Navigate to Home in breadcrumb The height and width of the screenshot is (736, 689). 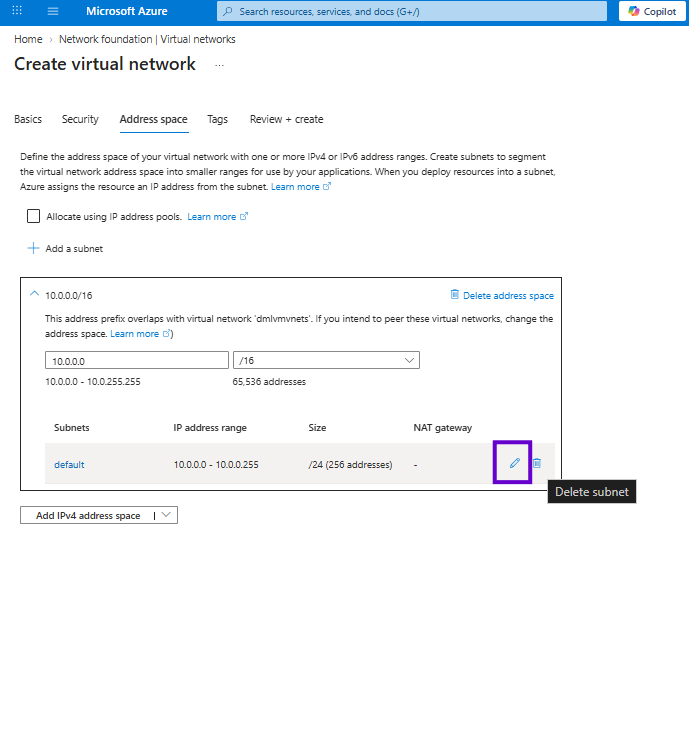(x=28, y=39)
